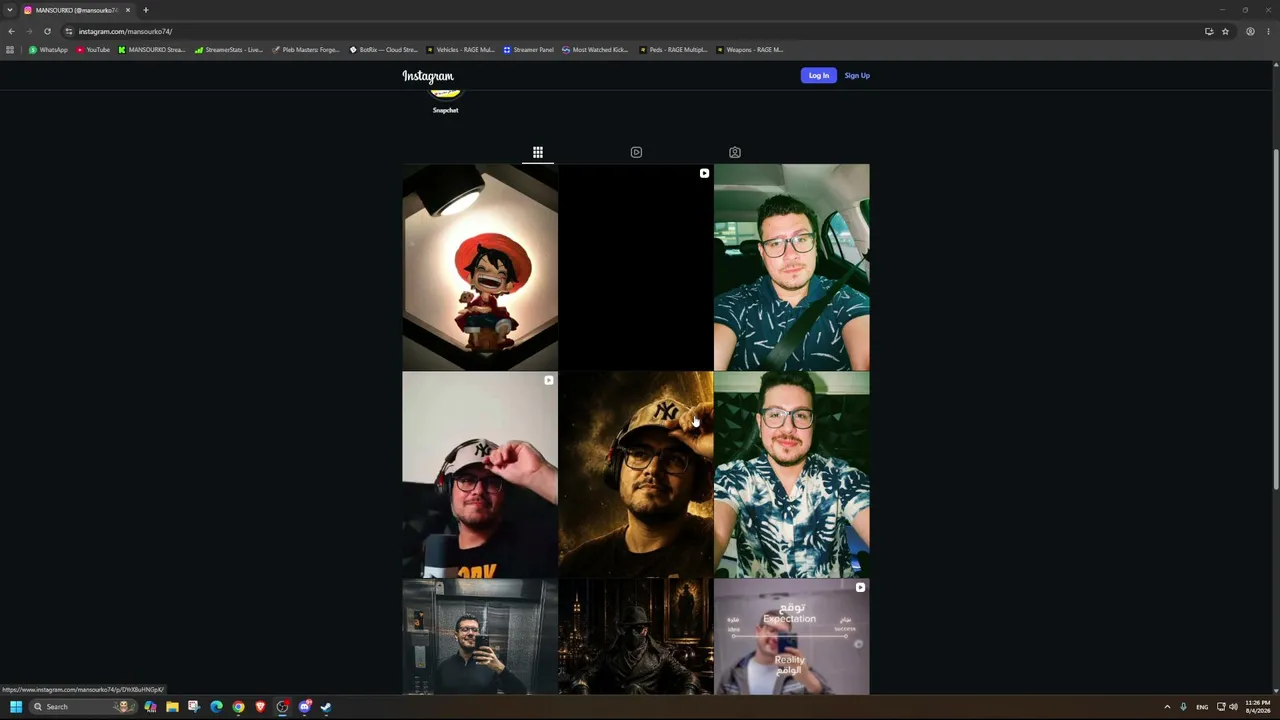The height and width of the screenshot is (720, 1280).
Task: Close the MANSOURKO Instagram tab
Action: coord(128,10)
